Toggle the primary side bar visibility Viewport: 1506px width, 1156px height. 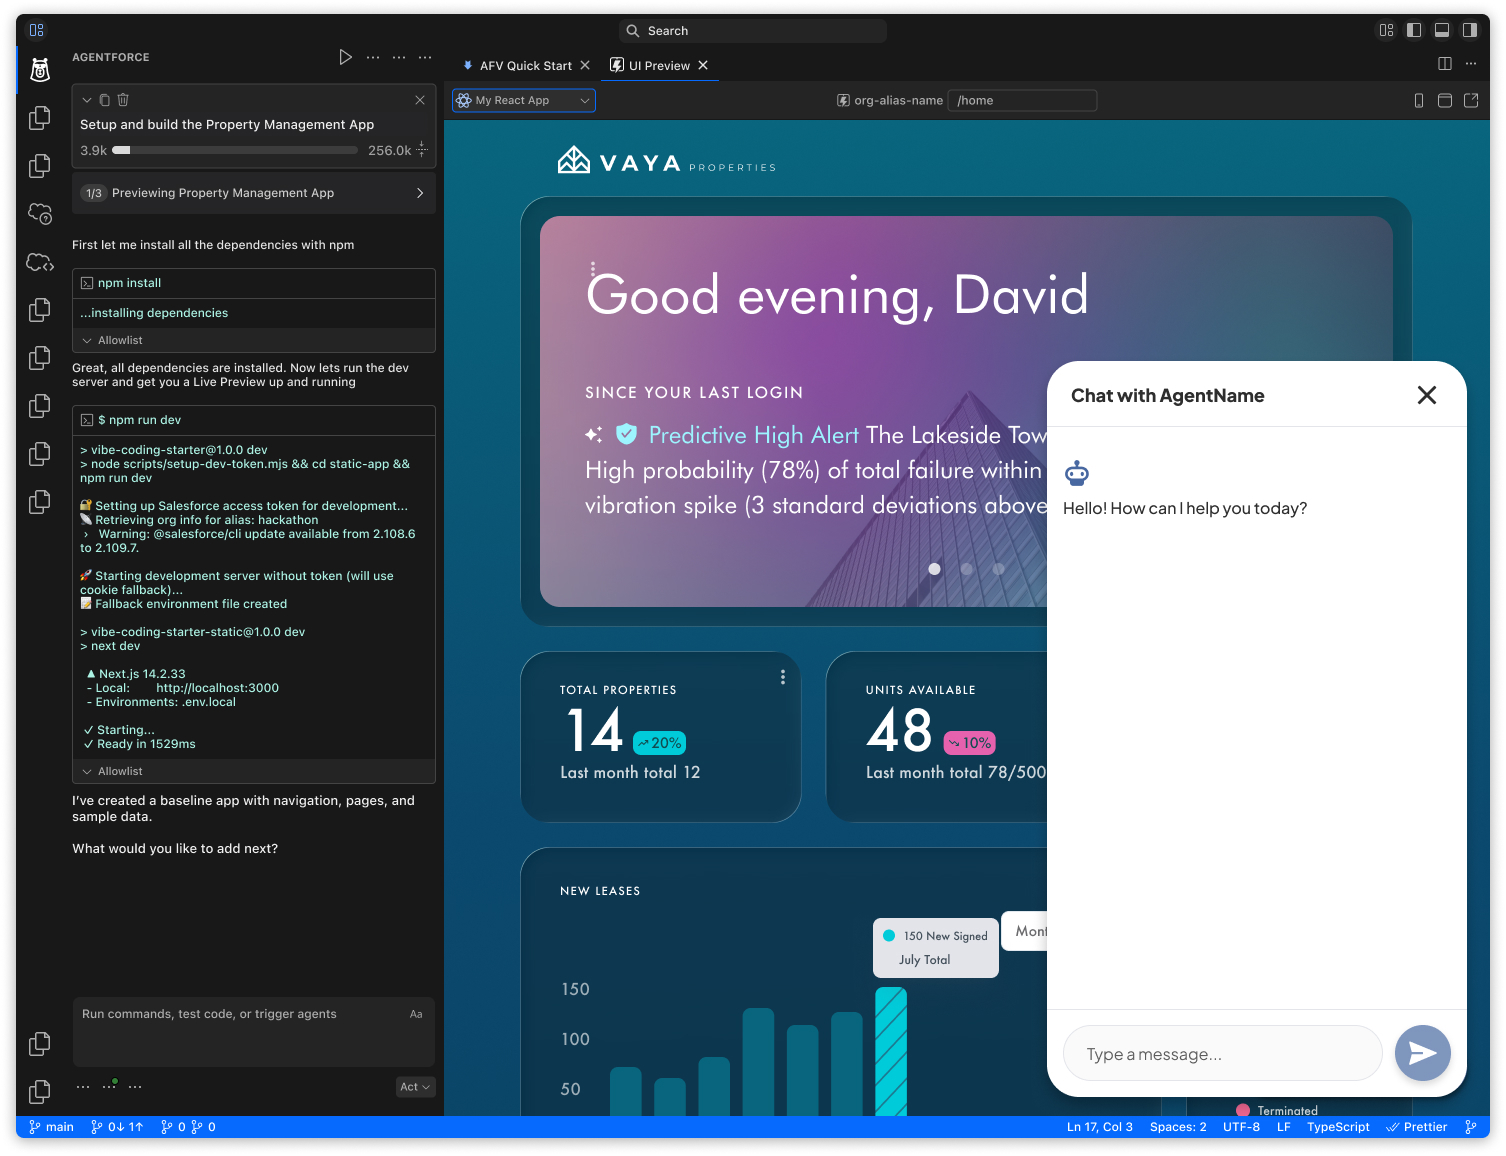click(1414, 30)
